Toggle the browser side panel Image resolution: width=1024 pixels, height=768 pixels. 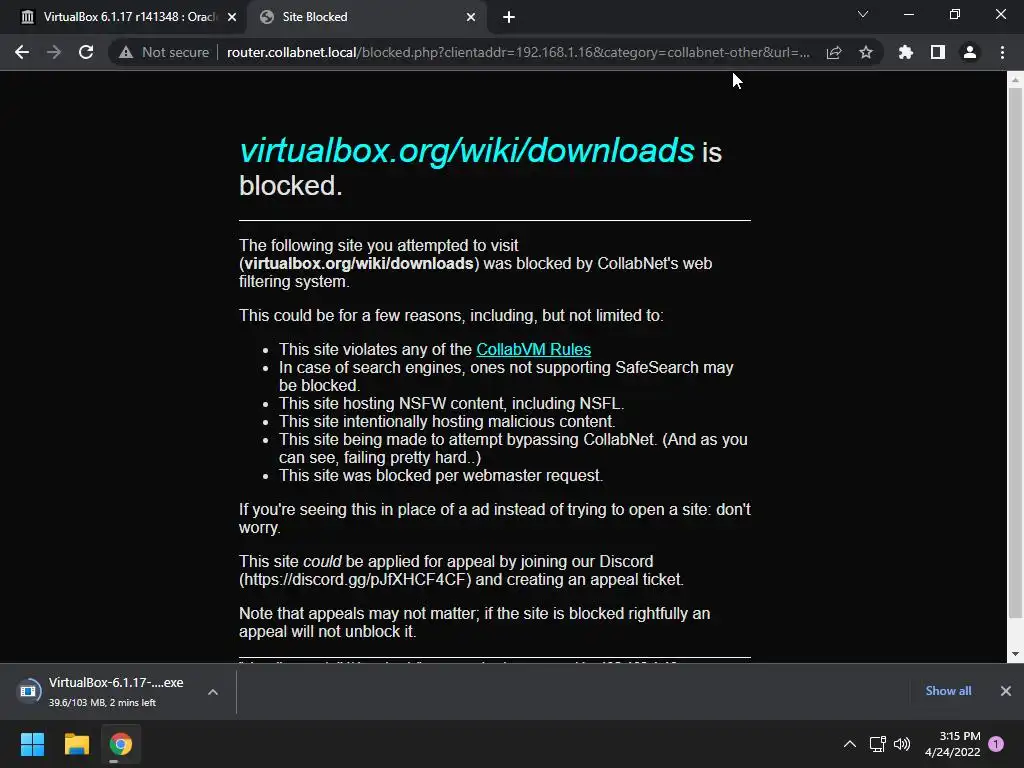point(938,52)
